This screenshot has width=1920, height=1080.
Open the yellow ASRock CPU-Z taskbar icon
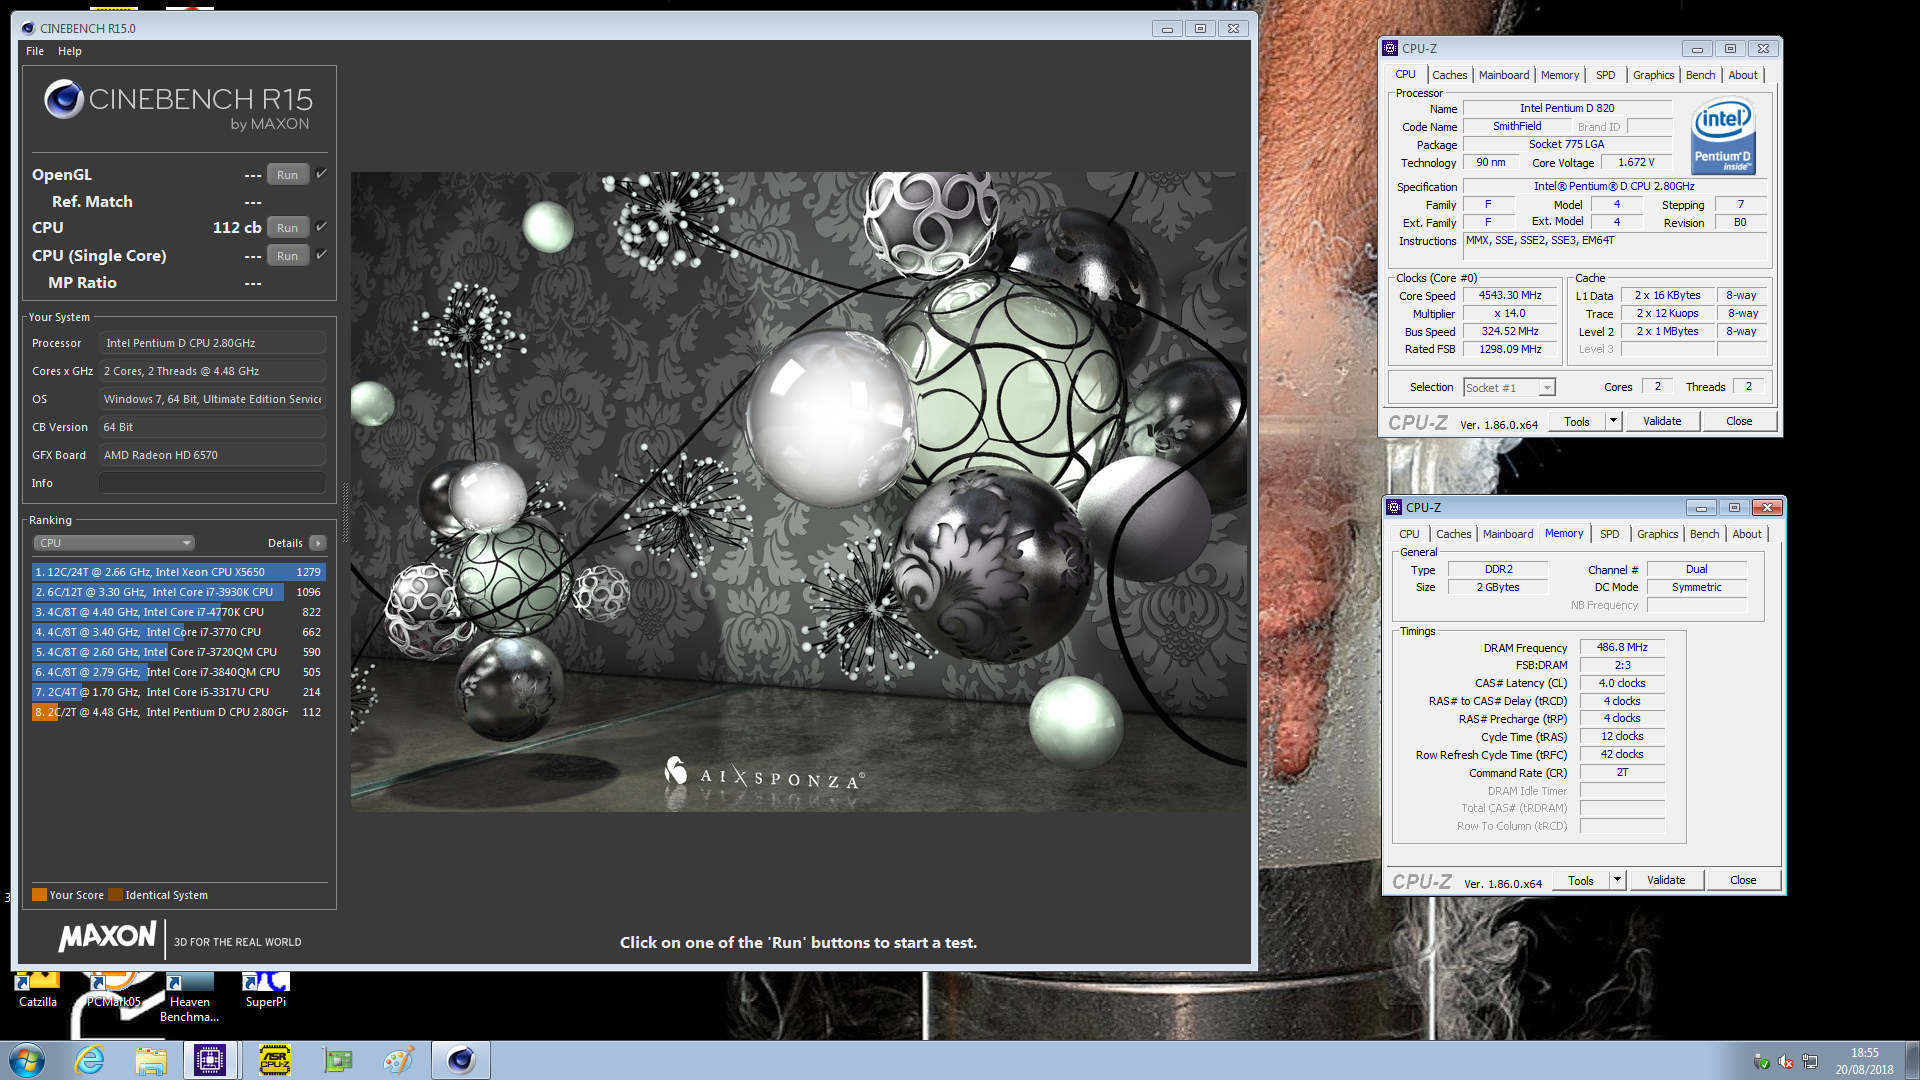tap(275, 1060)
